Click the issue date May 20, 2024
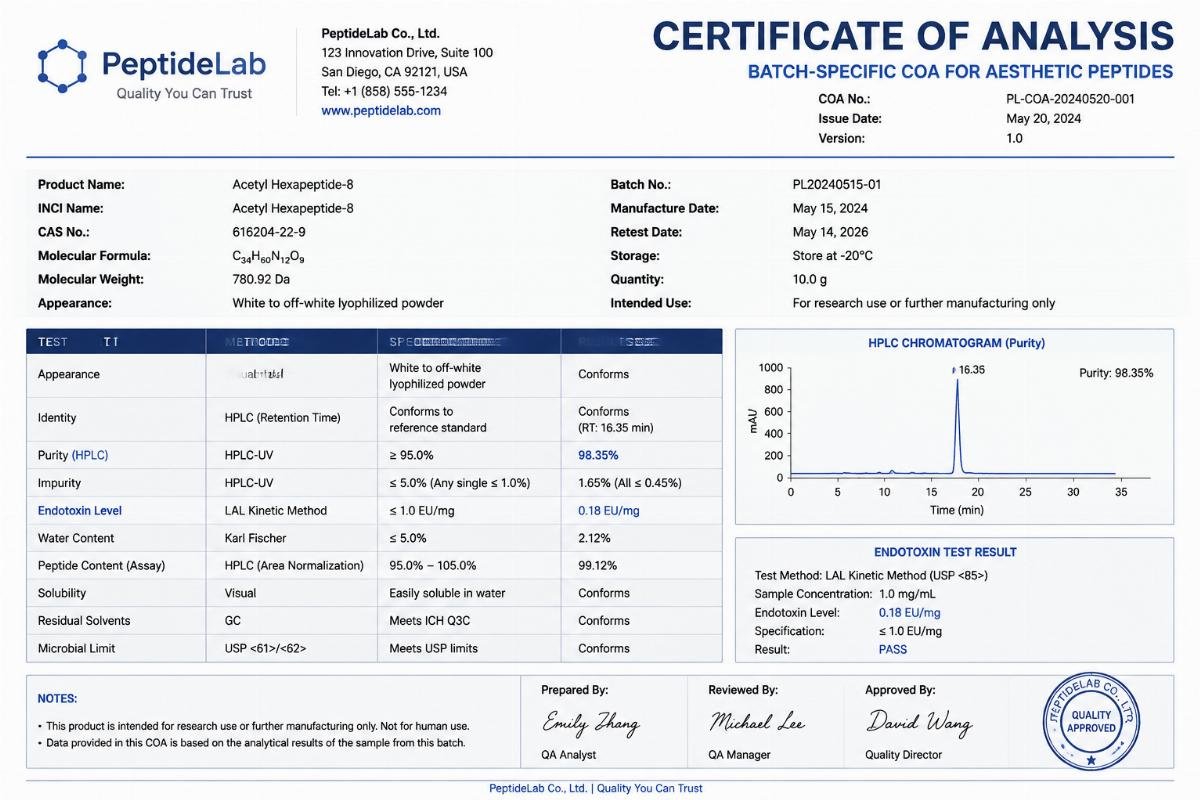This screenshot has height=800, width=1200. [1043, 118]
